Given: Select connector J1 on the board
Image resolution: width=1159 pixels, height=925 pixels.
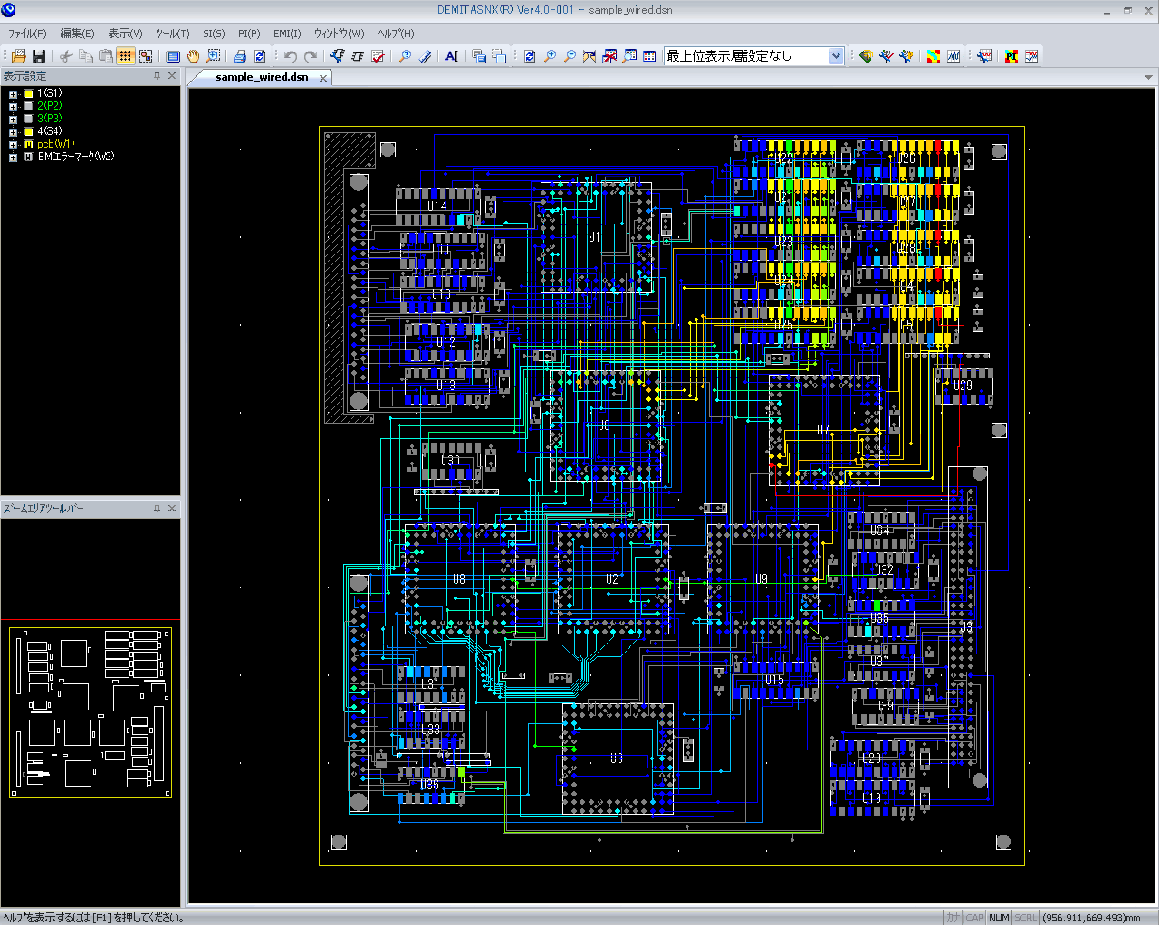Looking at the screenshot, I should pyautogui.click(x=595, y=237).
